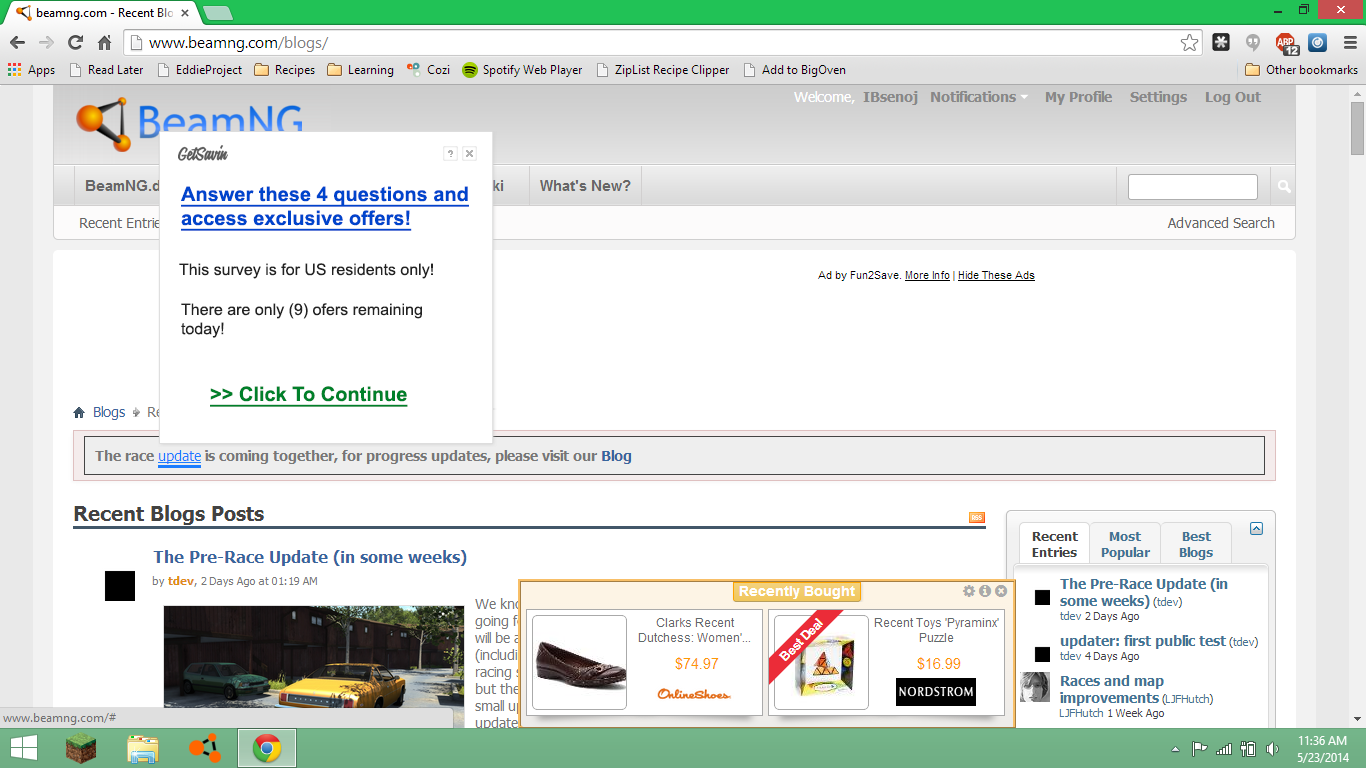Click the underlined 'update' link in notice
The width and height of the screenshot is (1366, 768).
tap(179, 456)
